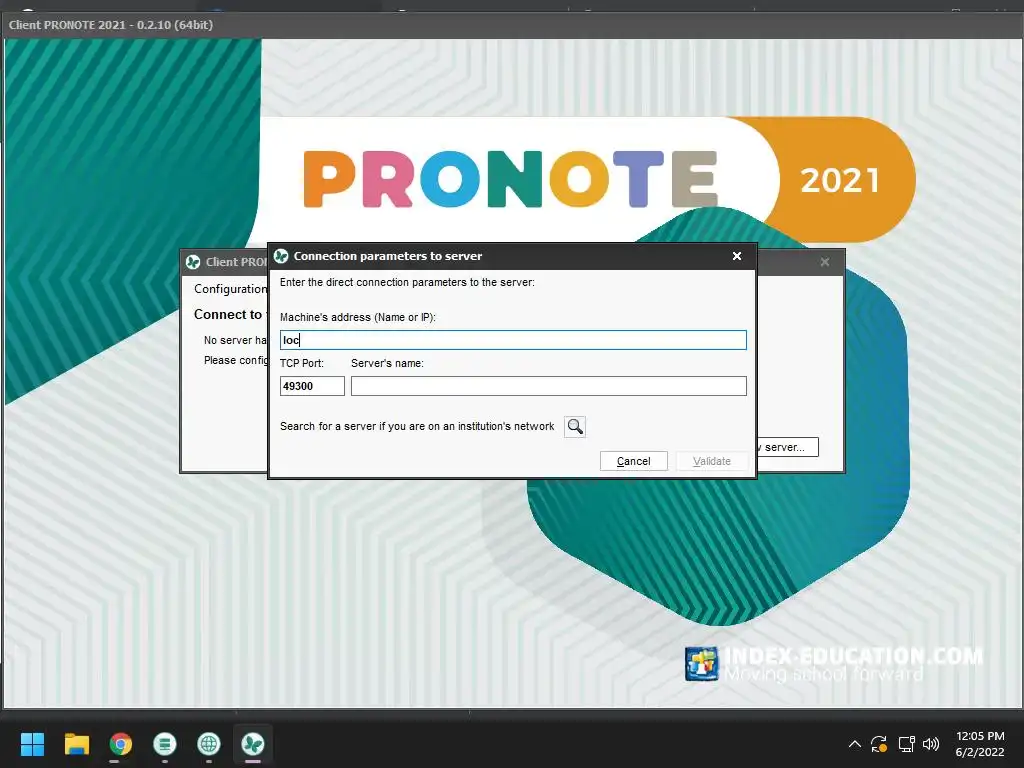Open the server stack app in taskbar
1024x768 pixels.
[165, 744]
